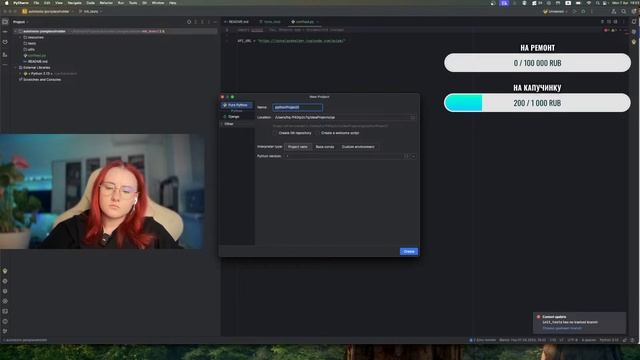This screenshot has height=360, width=640.
Task: Open the Project tool window icon
Action: click(x=5, y=22)
